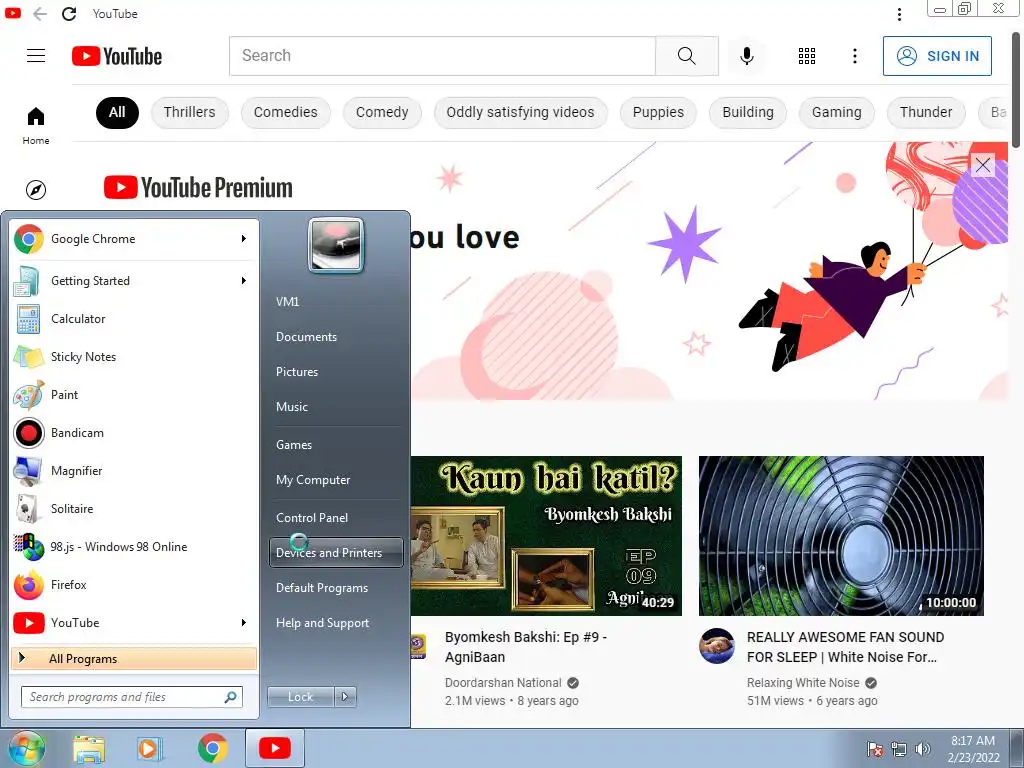
Task: Open Byomkesh Bakshi Ep #9 thumbnail
Action: pyautogui.click(x=546, y=536)
